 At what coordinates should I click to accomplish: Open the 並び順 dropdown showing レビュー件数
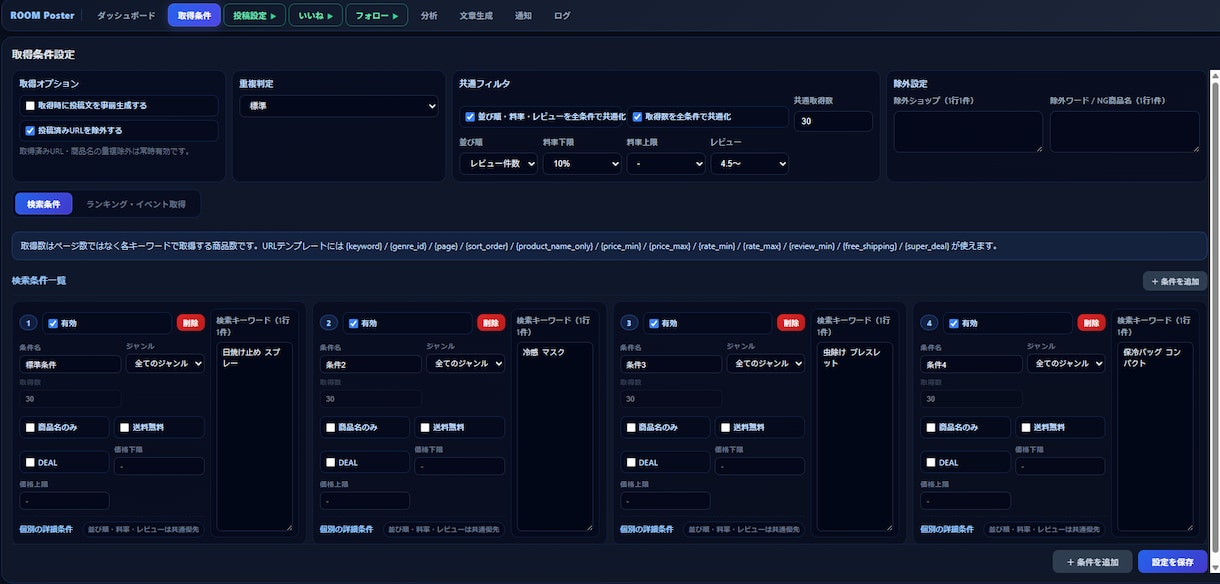498,163
